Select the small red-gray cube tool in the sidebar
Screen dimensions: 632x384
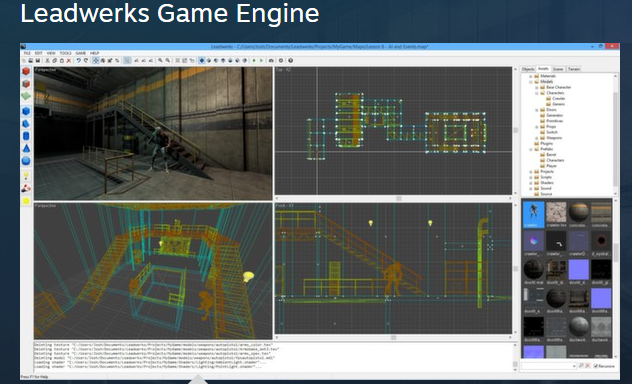pos(26,84)
